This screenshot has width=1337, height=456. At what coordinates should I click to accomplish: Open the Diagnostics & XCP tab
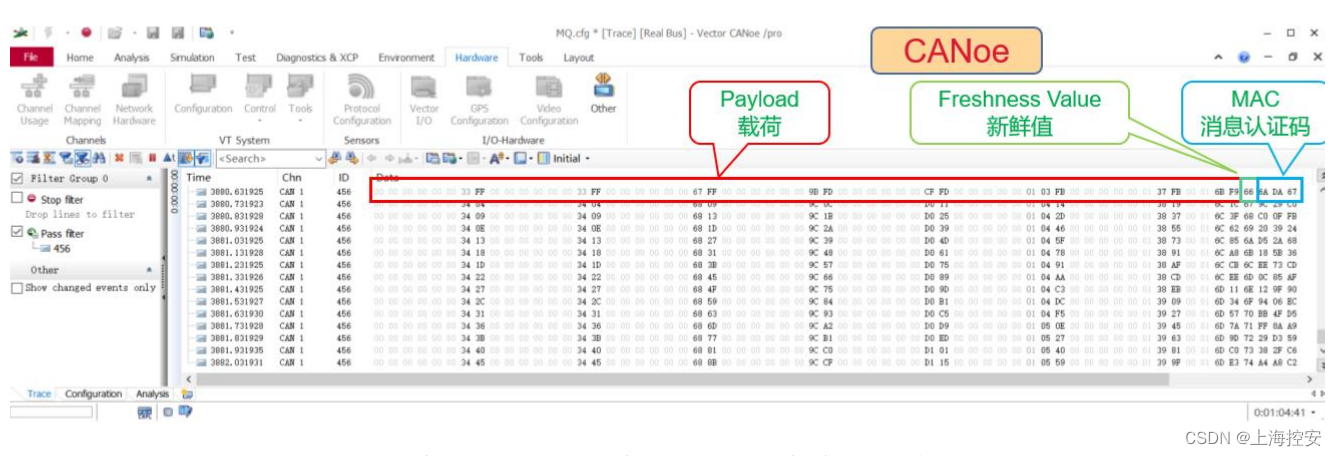[x=317, y=58]
